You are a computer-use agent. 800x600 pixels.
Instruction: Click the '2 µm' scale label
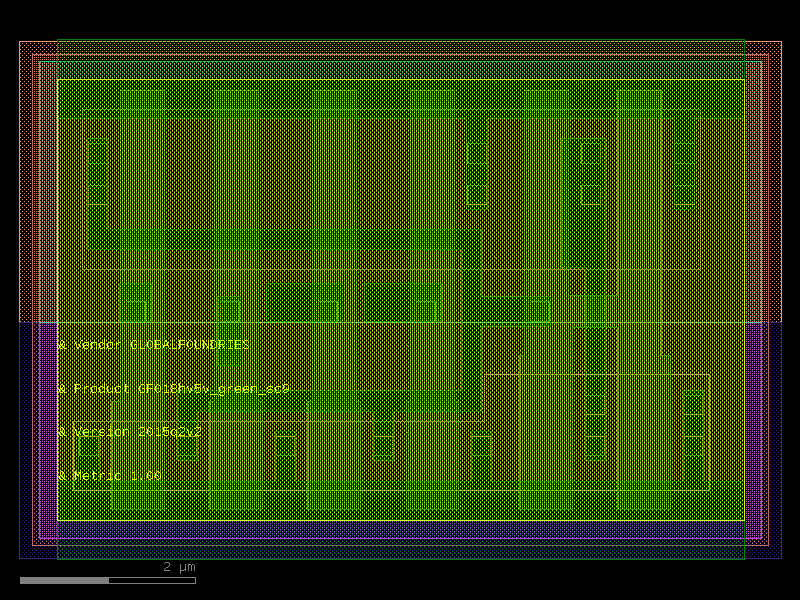point(179,567)
